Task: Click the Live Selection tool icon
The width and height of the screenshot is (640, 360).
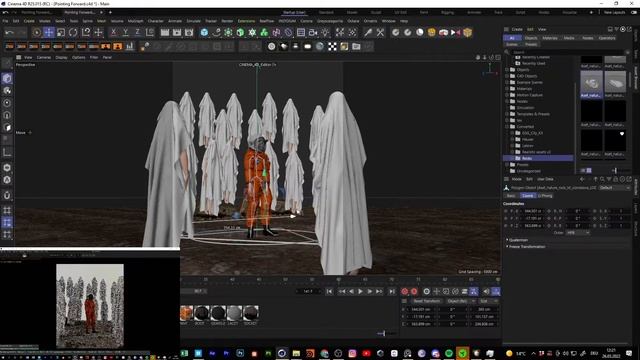Action: coord(36,32)
